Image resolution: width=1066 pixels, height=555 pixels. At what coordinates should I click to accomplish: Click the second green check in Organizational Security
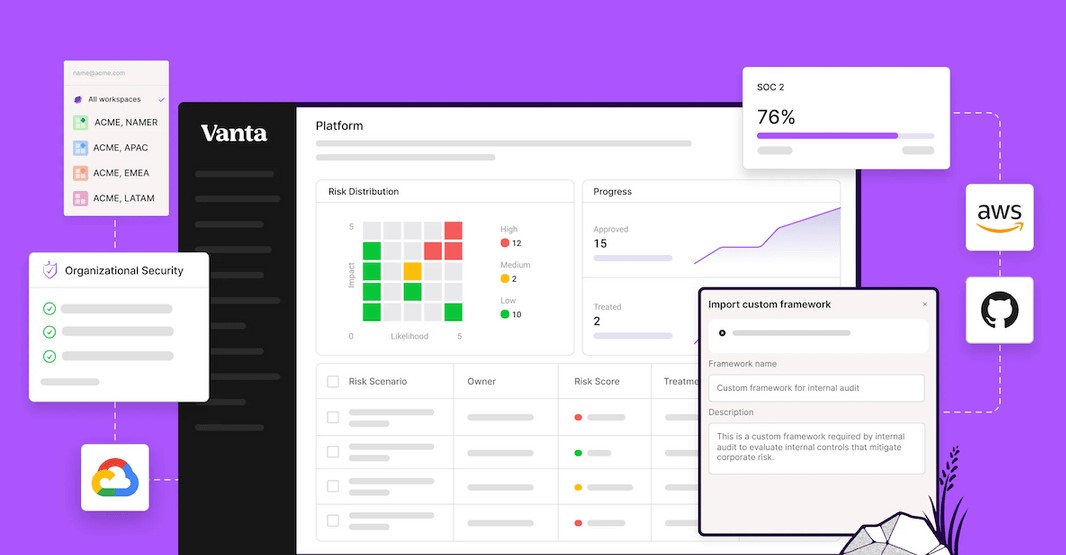point(49,332)
